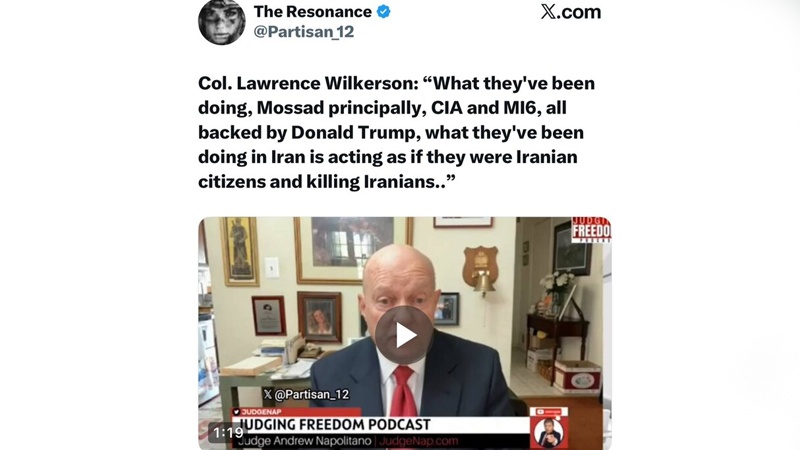The width and height of the screenshot is (800, 450).
Task: Open The Resonance profile avatar
Action: tap(221, 22)
